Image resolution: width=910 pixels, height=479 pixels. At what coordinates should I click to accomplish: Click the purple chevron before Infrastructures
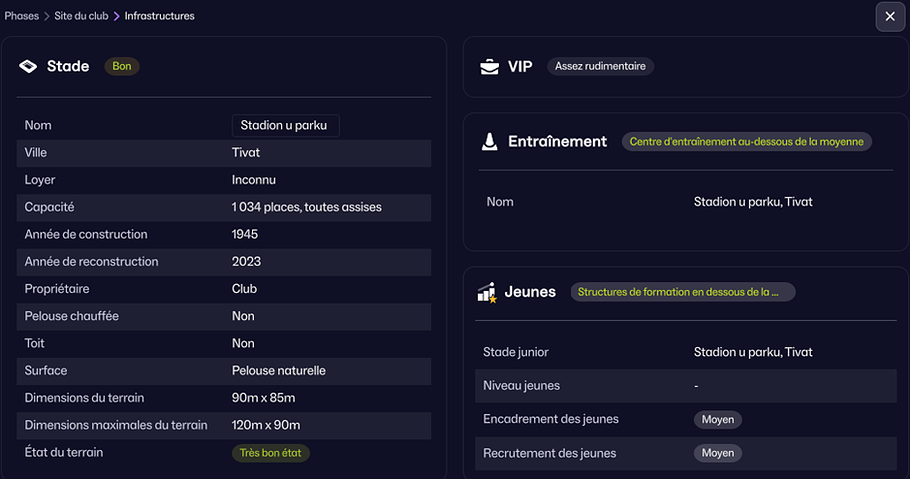click(117, 16)
